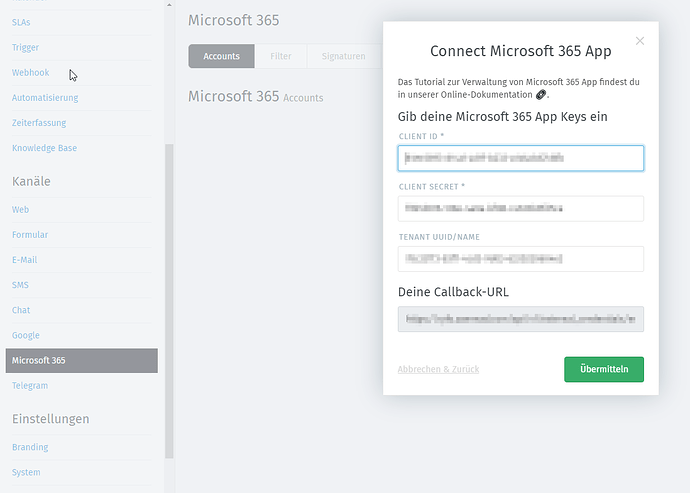The height and width of the screenshot is (493, 690).
Task: Open Knowledge Base in sidebar
Action: coord(44,148)
